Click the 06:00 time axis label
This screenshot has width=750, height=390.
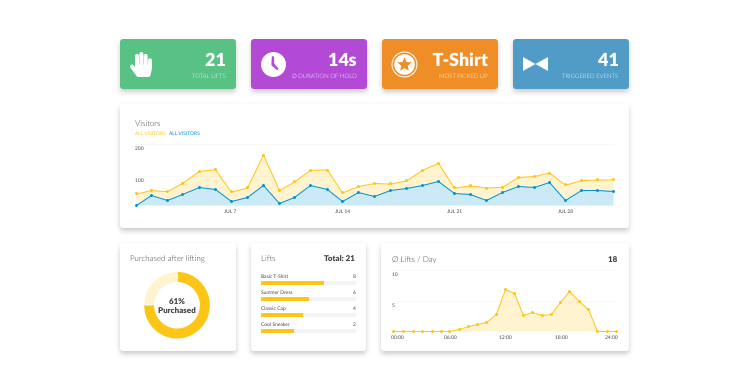[x=450, y=337]
